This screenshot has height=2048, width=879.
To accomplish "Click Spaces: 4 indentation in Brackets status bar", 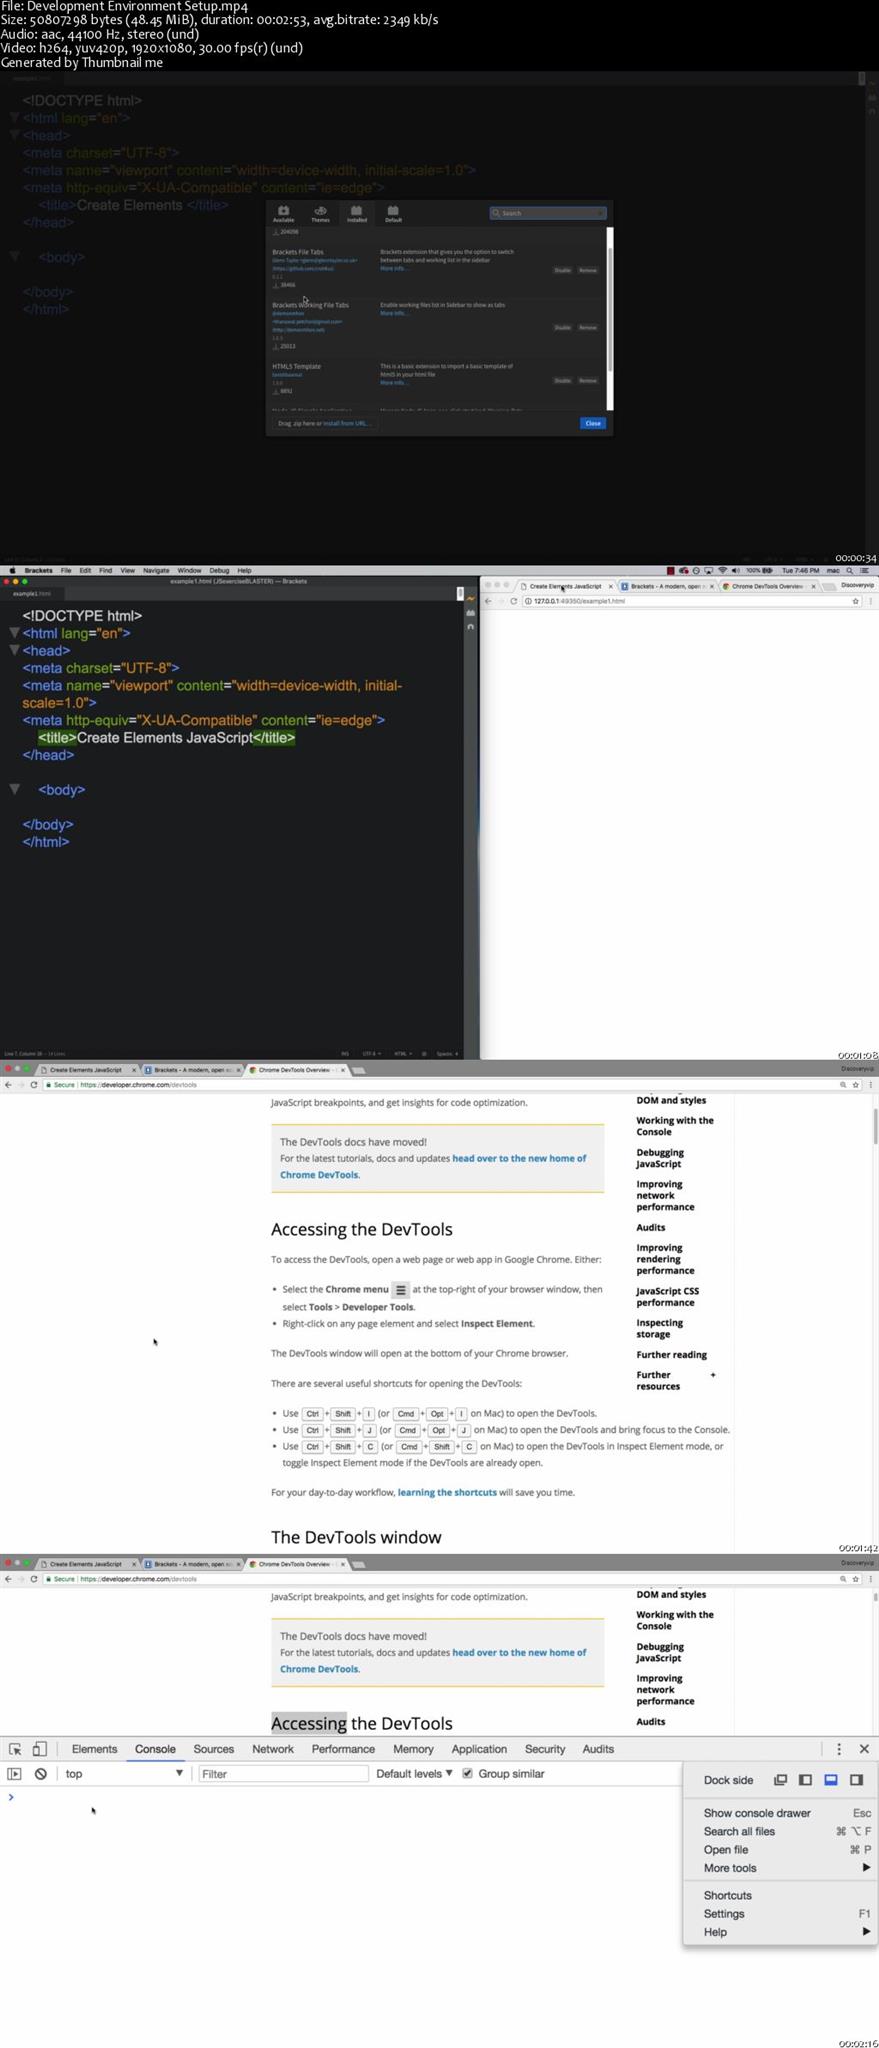I will [447, 1053].
